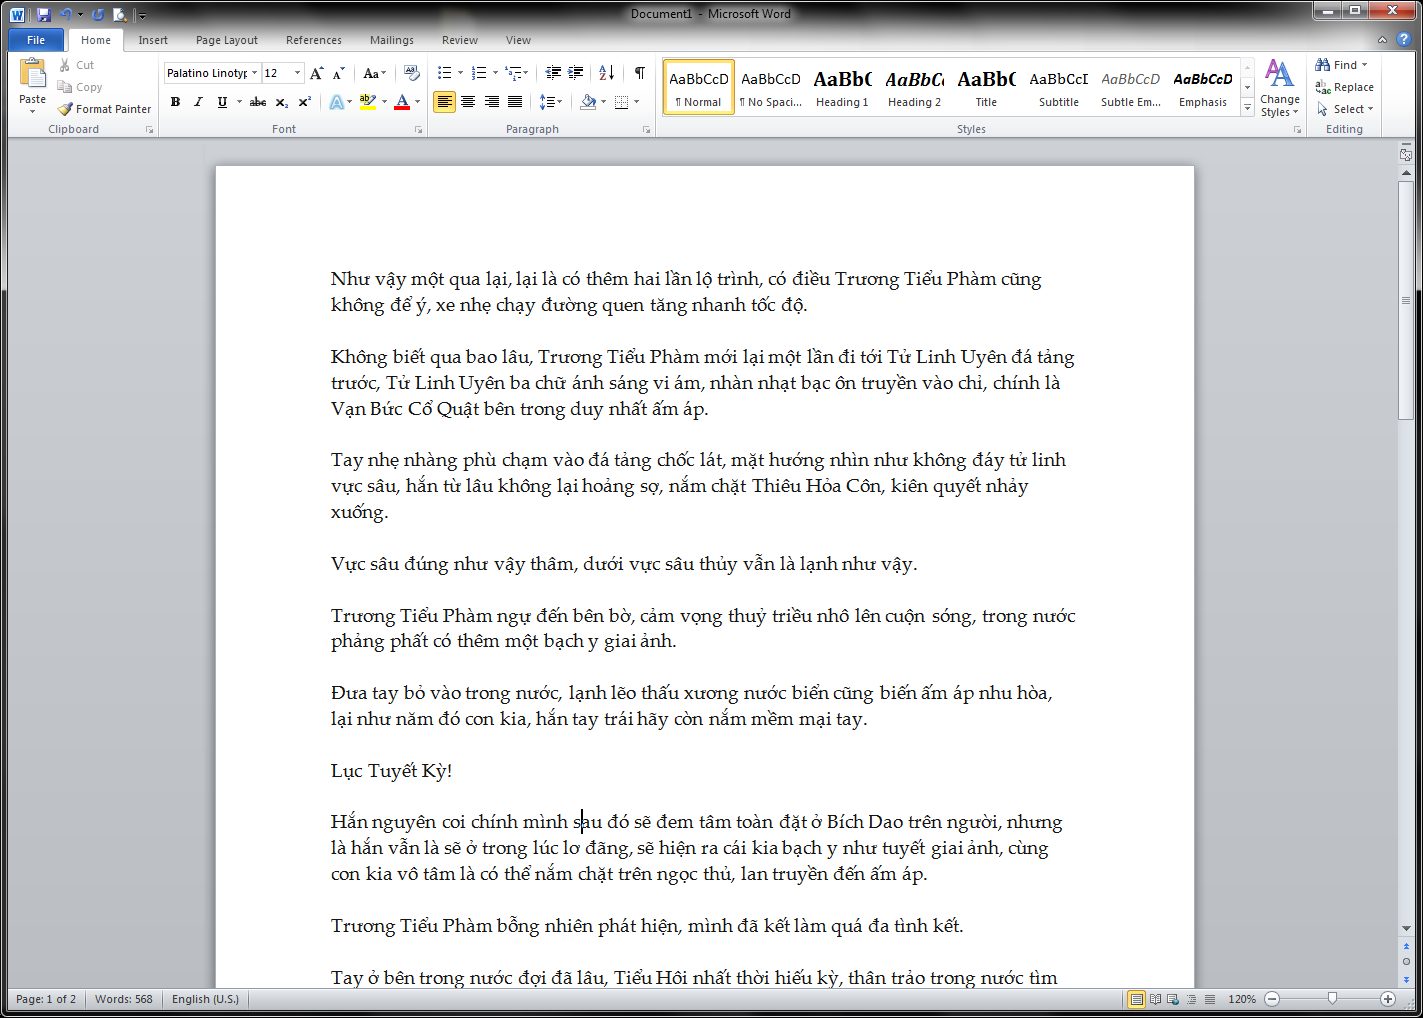Expand the font size dropdown
Viewport: 1423px width, 1018px height.
[297, 73]
